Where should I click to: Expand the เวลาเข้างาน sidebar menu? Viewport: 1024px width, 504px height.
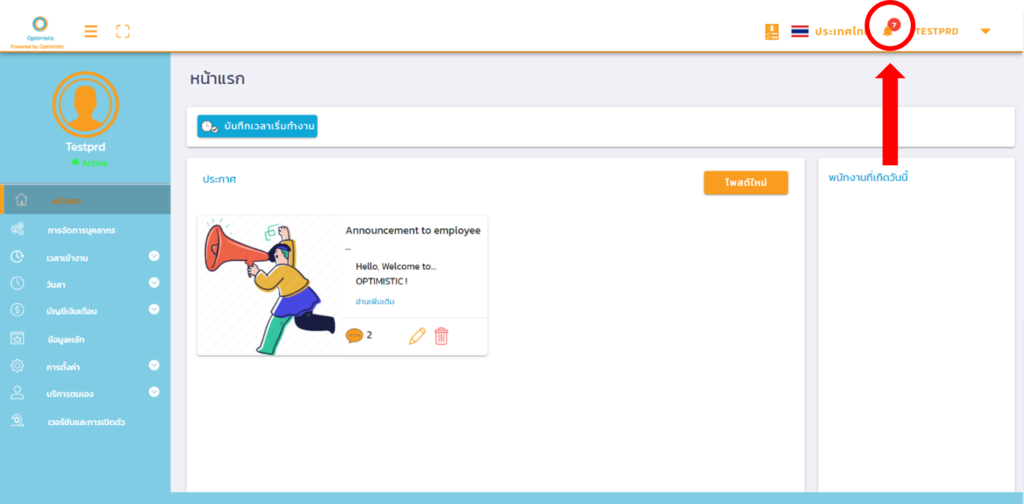pos(154,257)
